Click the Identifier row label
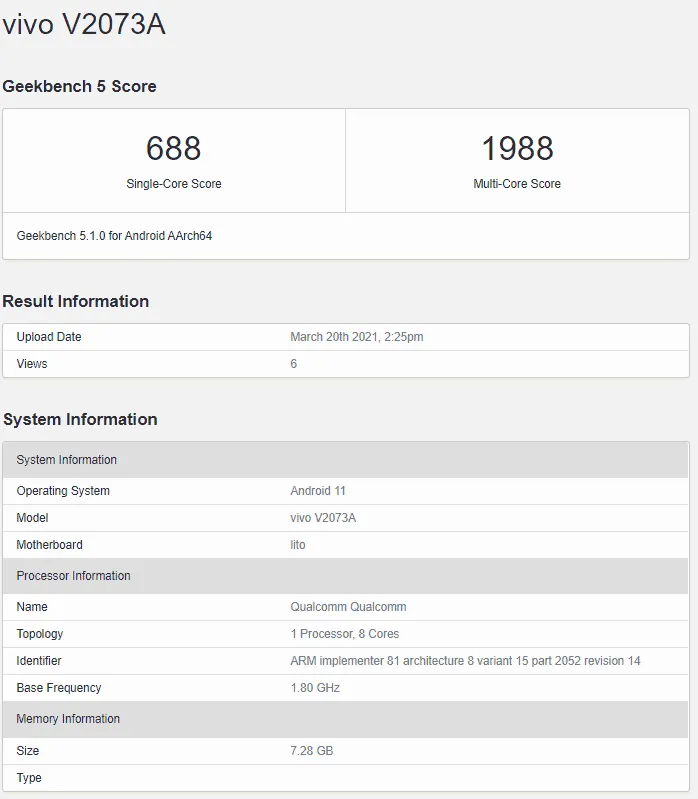The image size is (698, 799). click(39, 661)
